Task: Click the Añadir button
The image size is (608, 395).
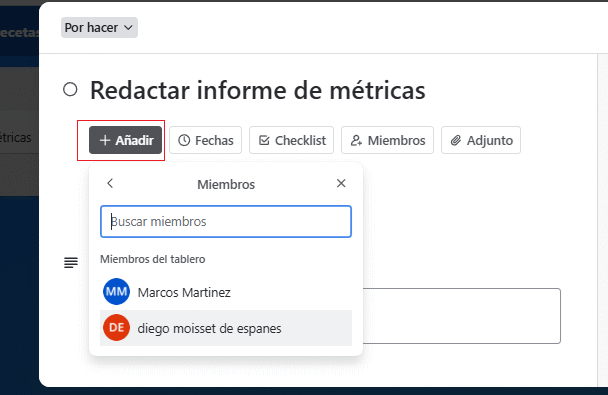Action: (x=125, y=140)
